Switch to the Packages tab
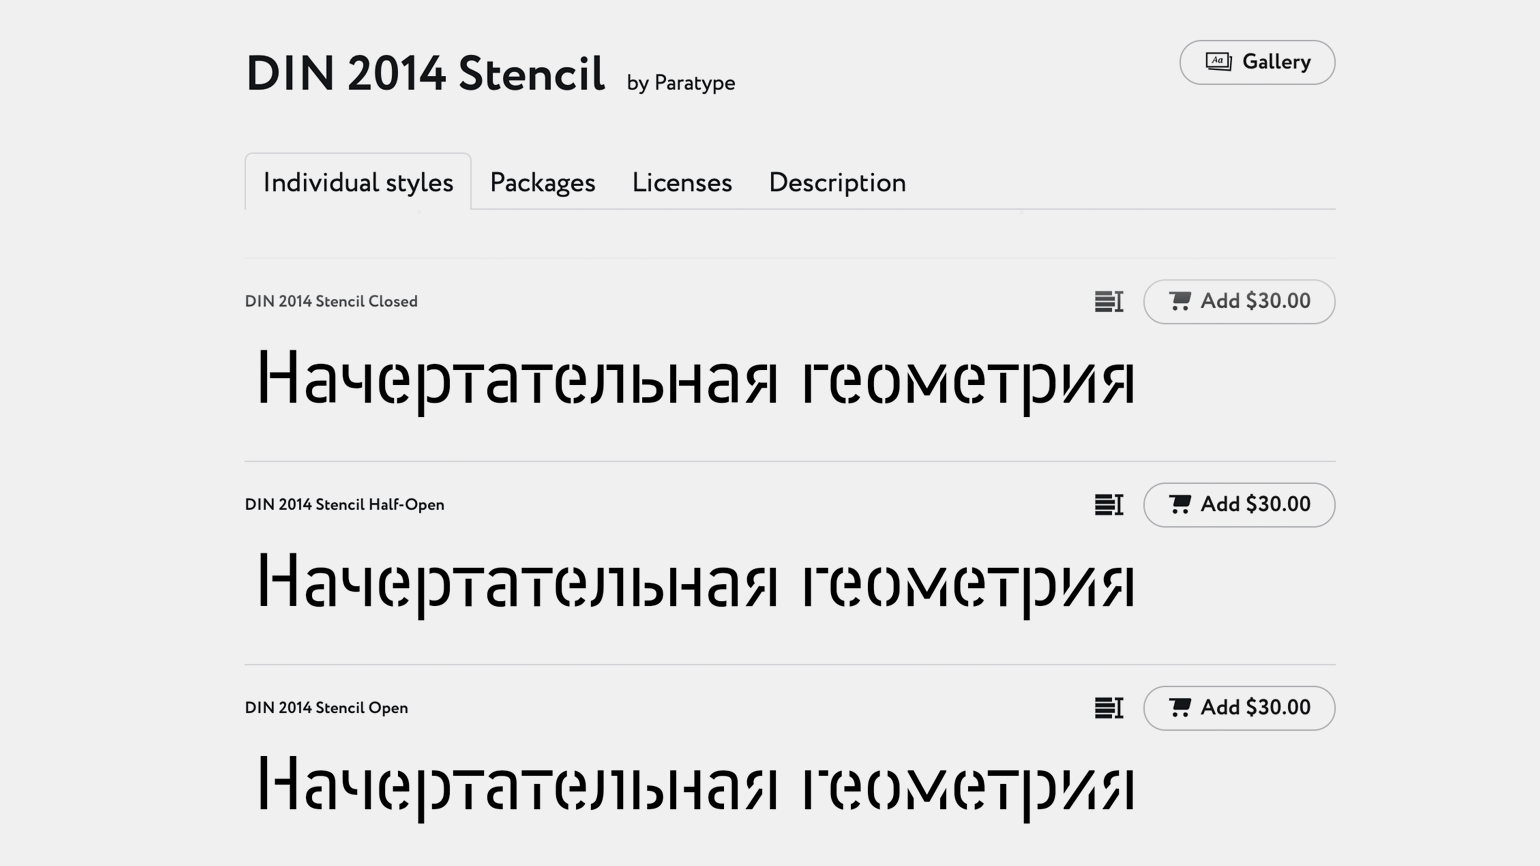Screen dimensions: 1540x866 542,182
